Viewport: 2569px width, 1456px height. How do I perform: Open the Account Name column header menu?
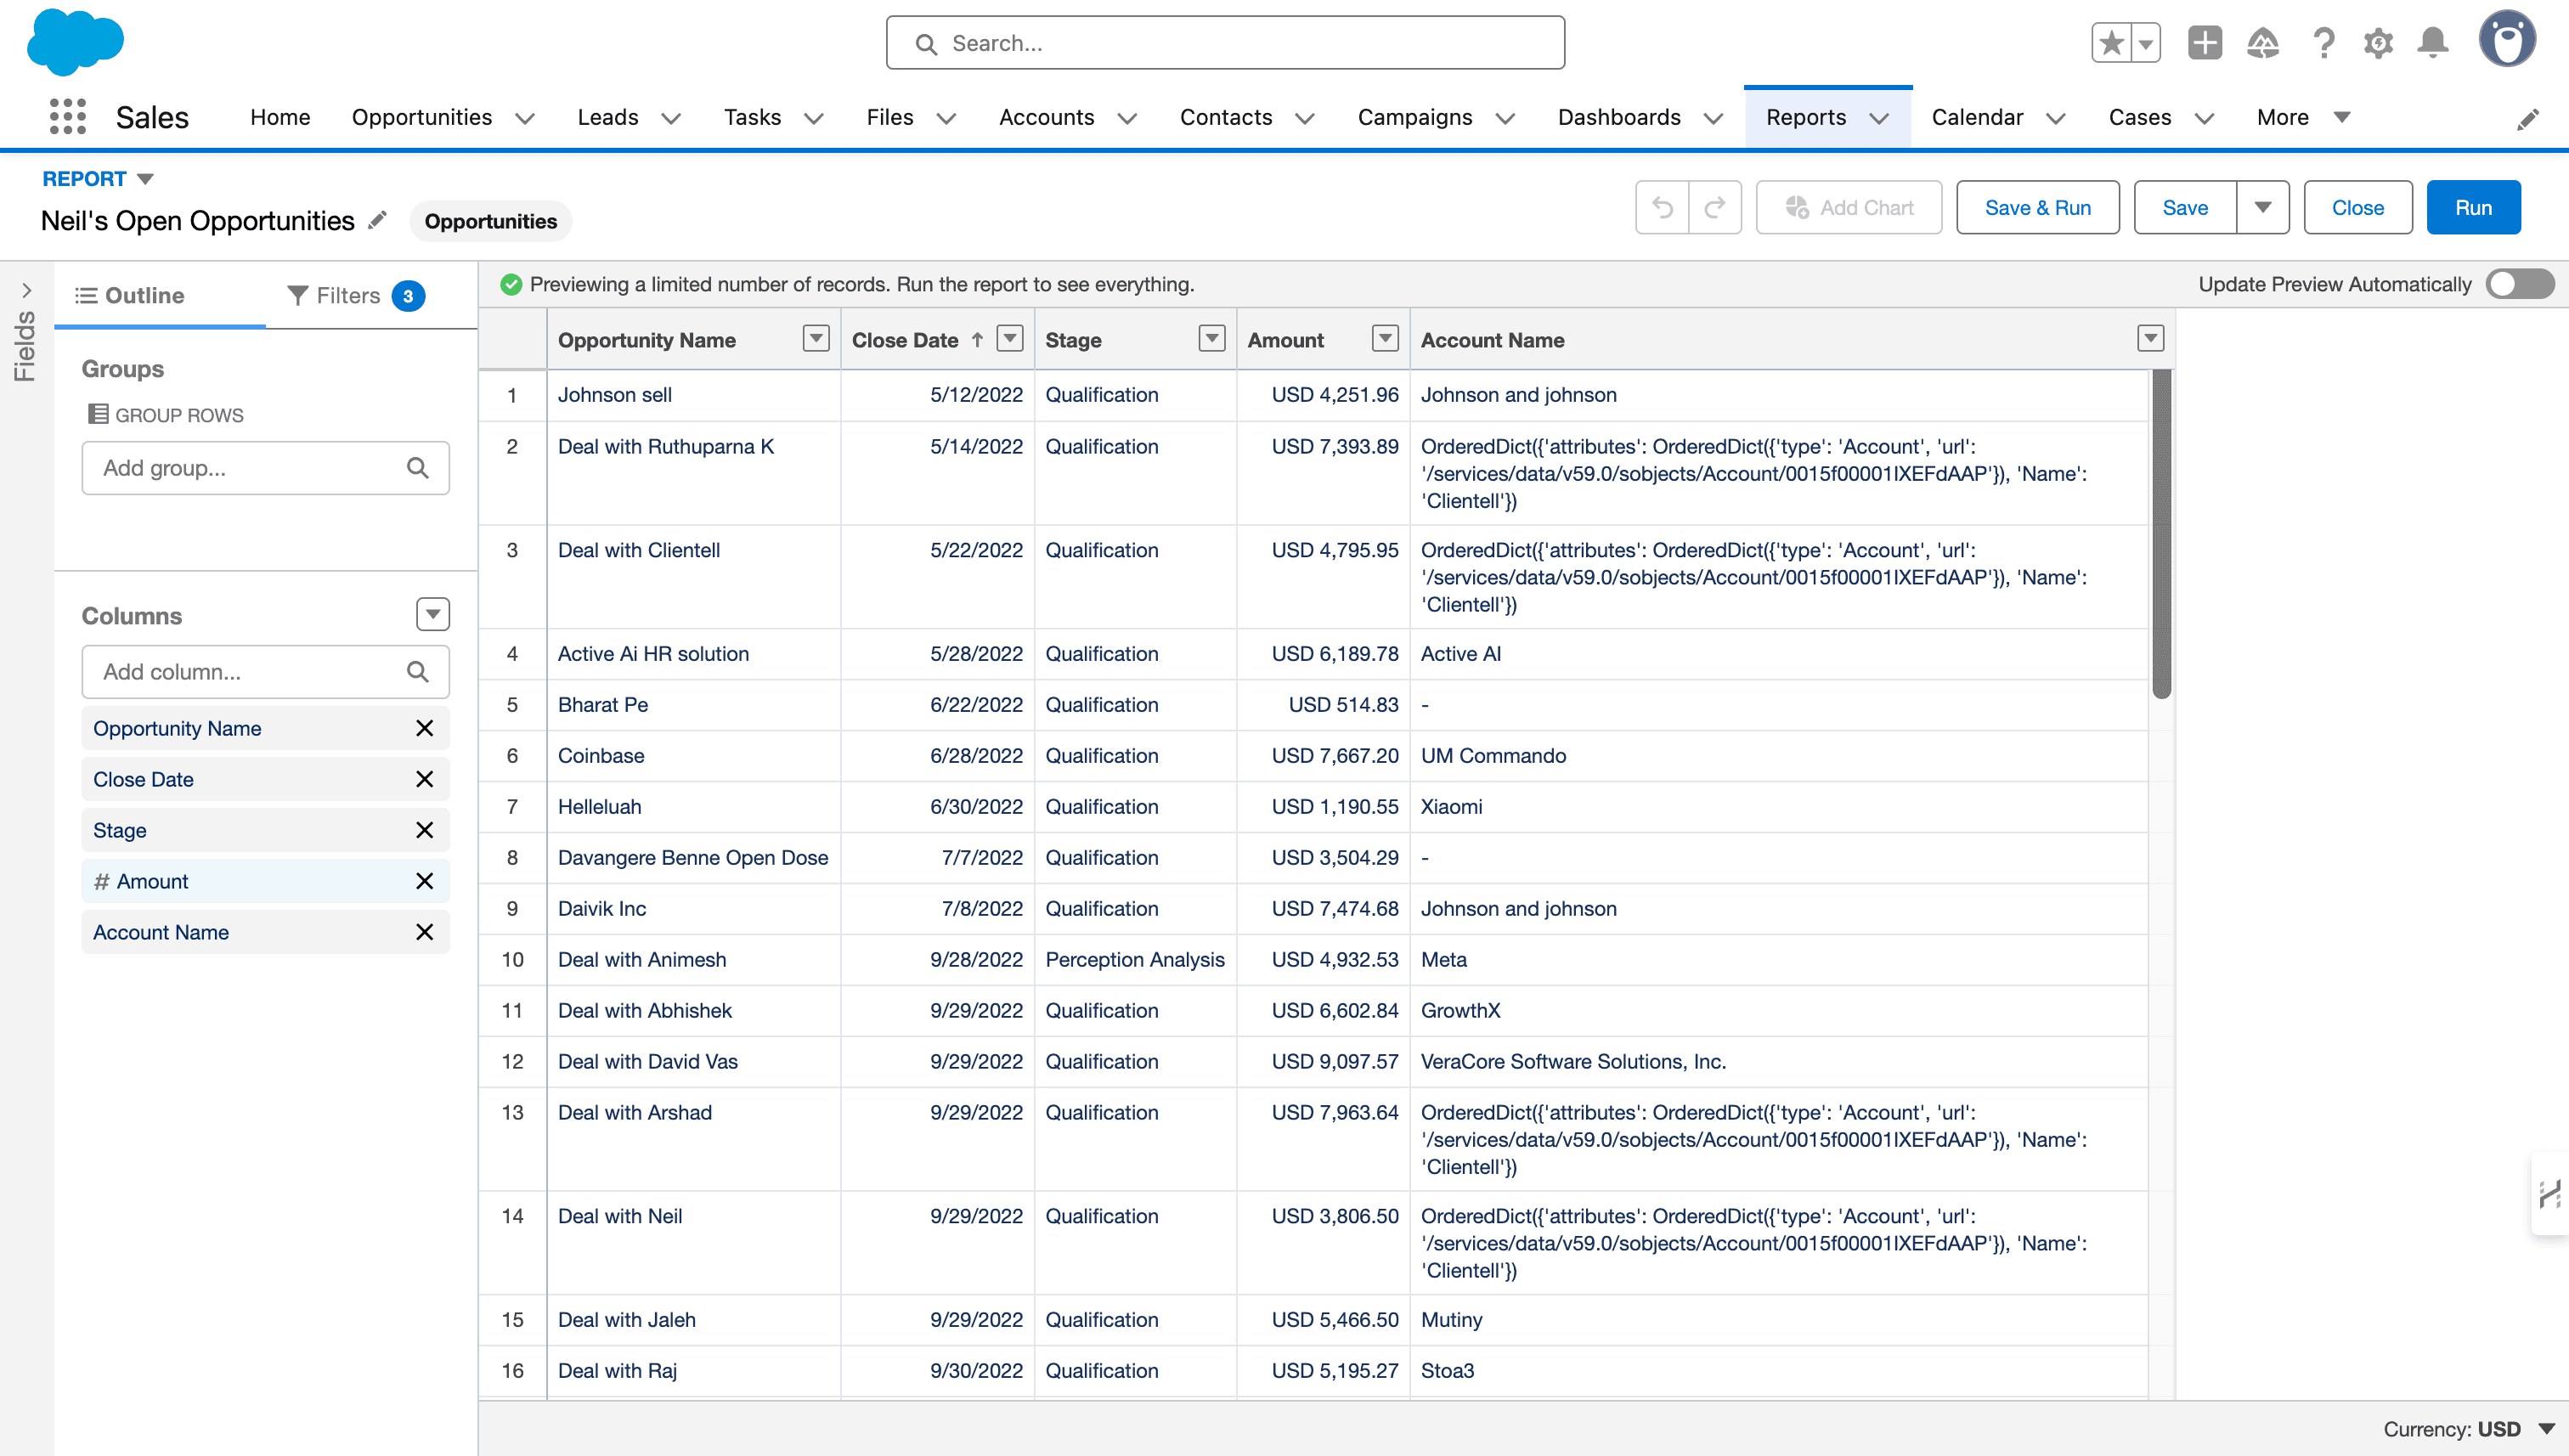2151,339
